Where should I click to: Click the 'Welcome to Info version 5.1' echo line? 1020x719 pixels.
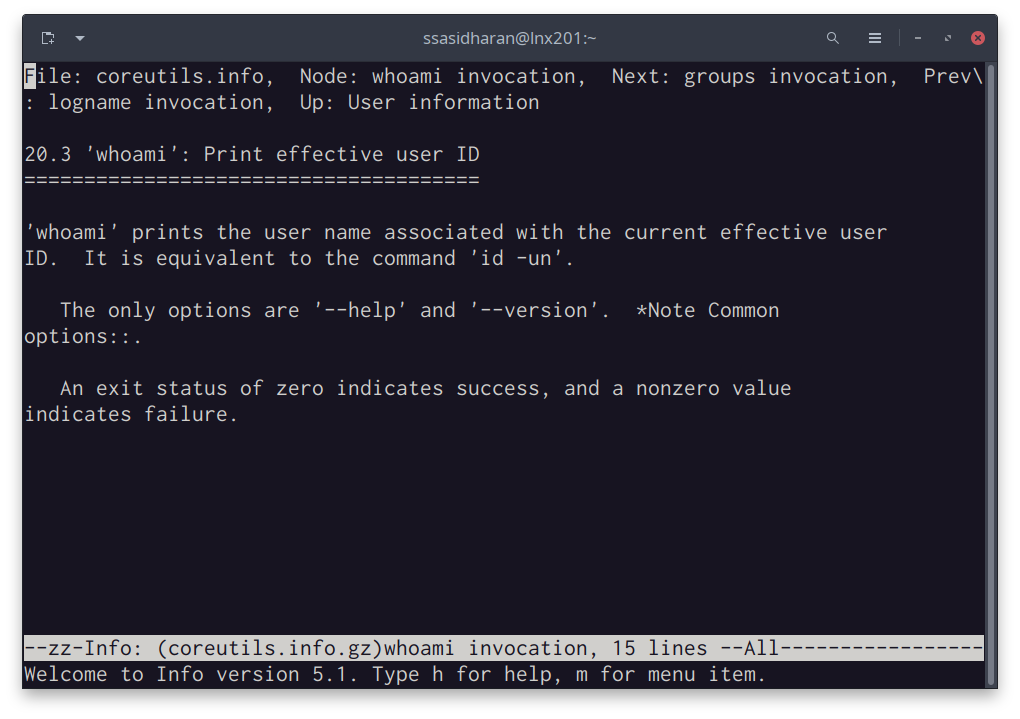(395, 674)
